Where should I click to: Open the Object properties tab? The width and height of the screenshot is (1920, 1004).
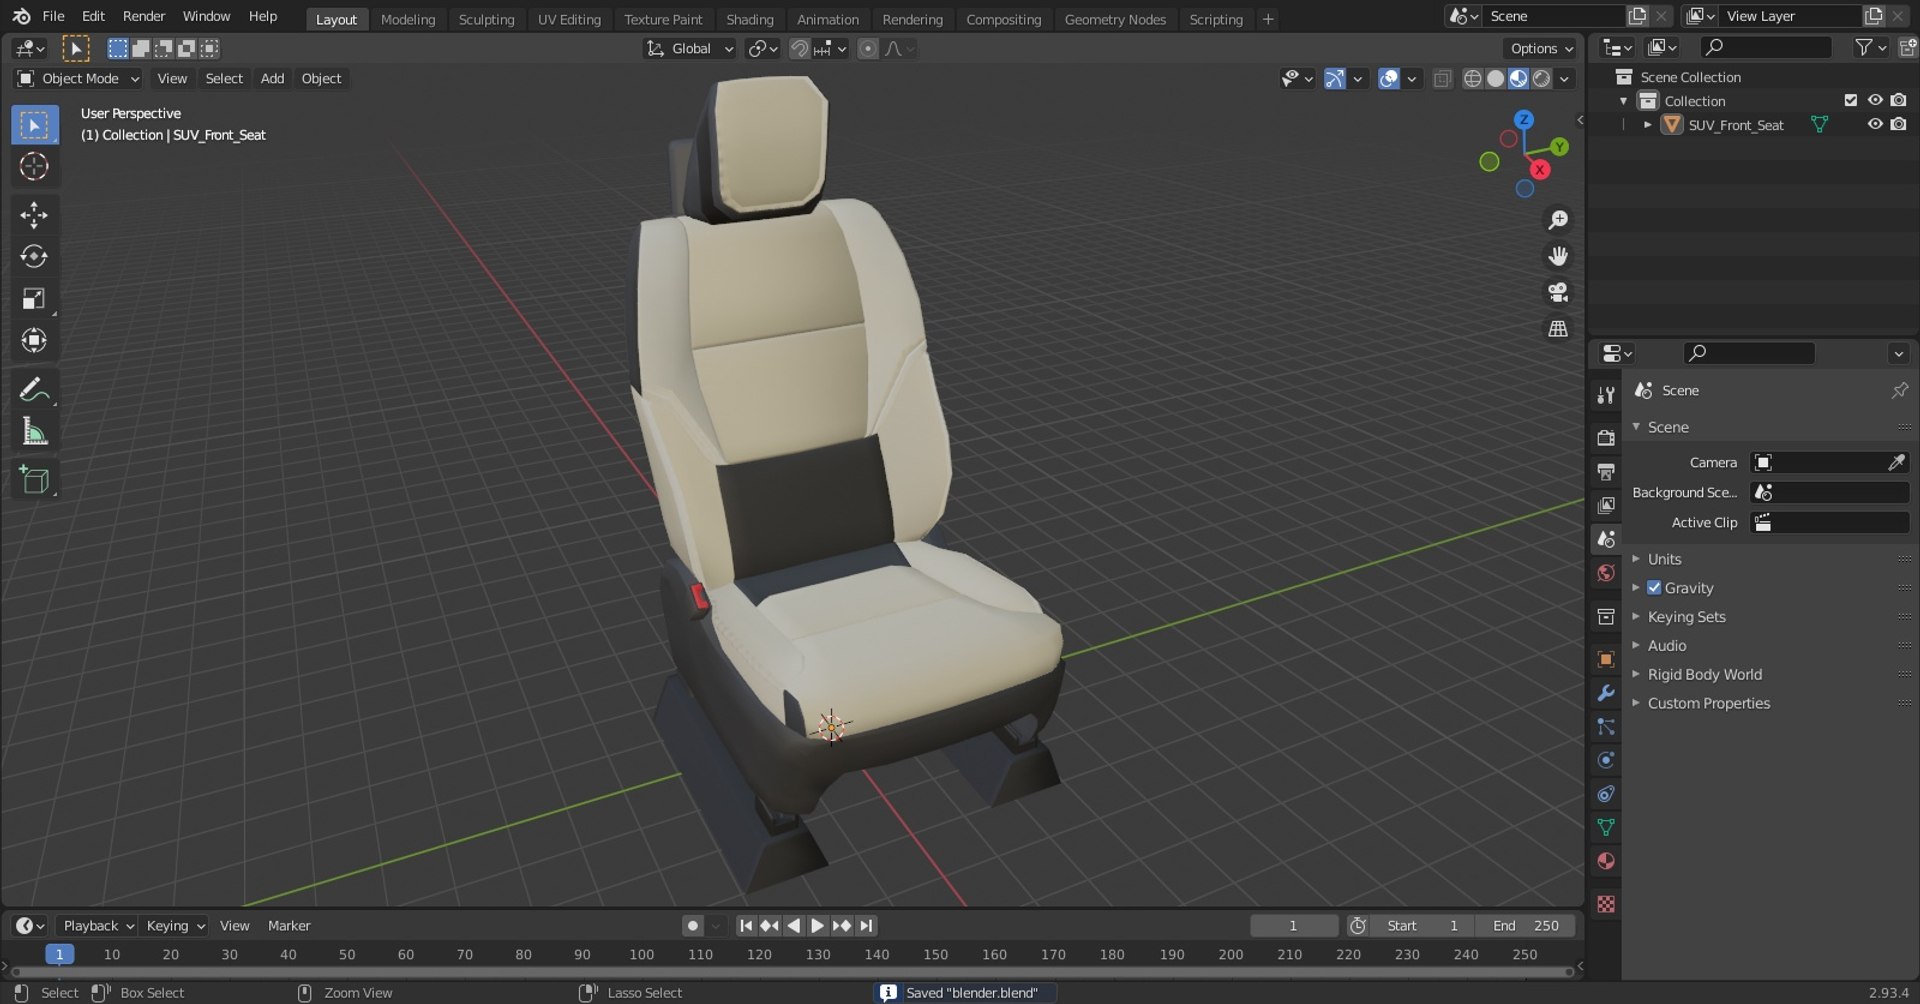[x=1606, y=659]
